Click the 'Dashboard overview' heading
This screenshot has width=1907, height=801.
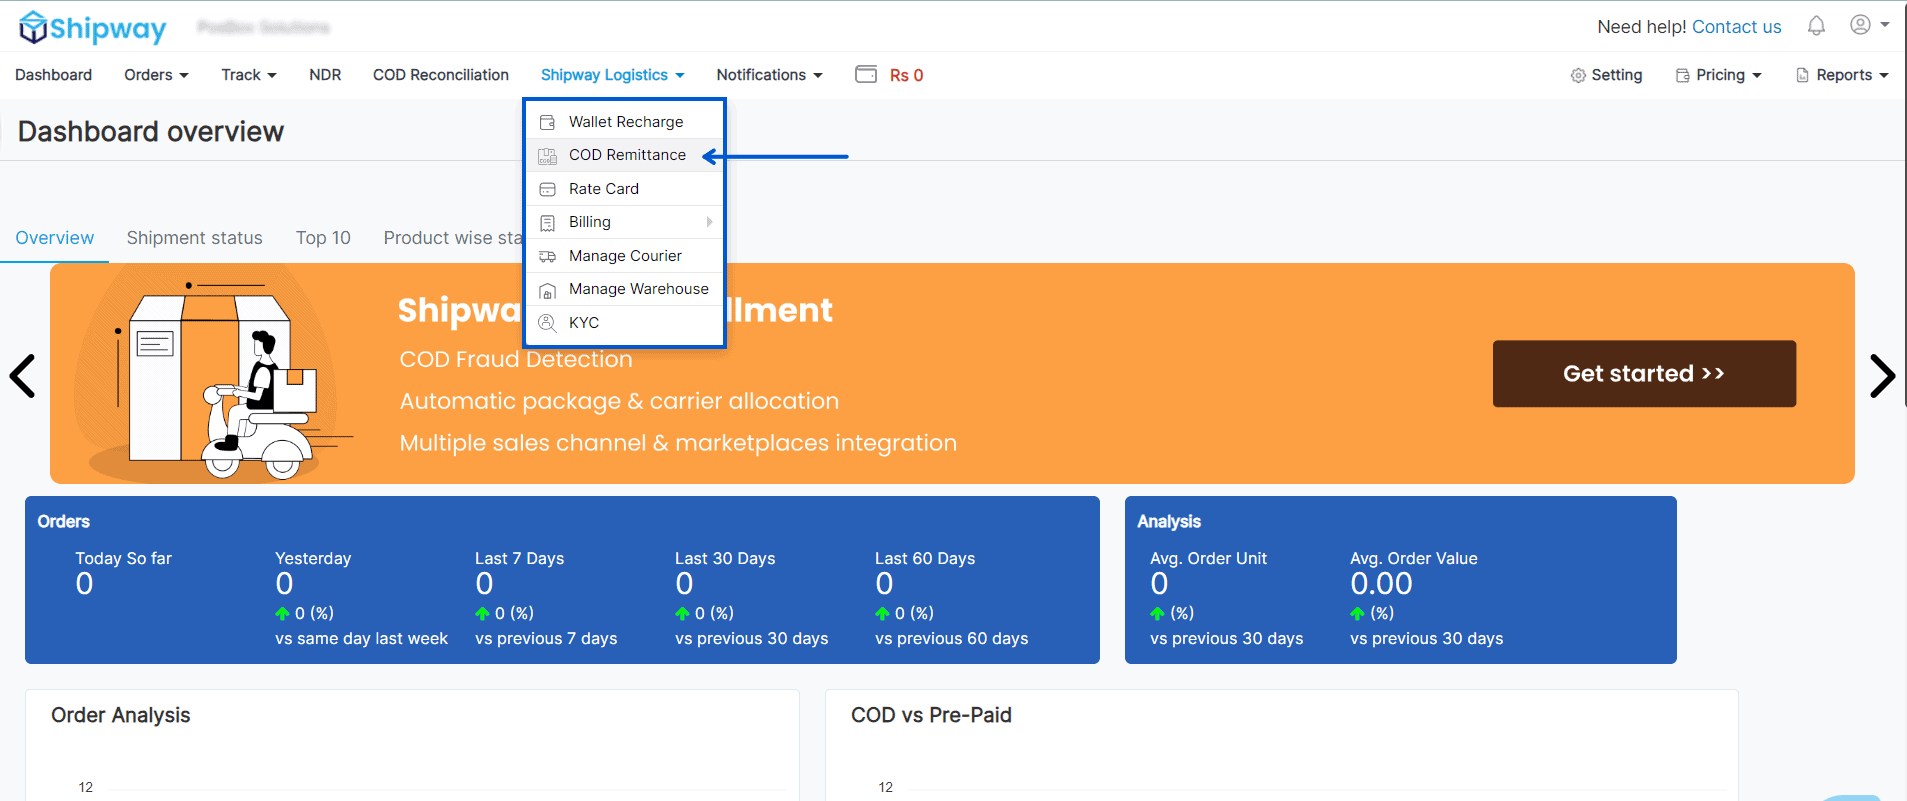(x=151, y=132)
